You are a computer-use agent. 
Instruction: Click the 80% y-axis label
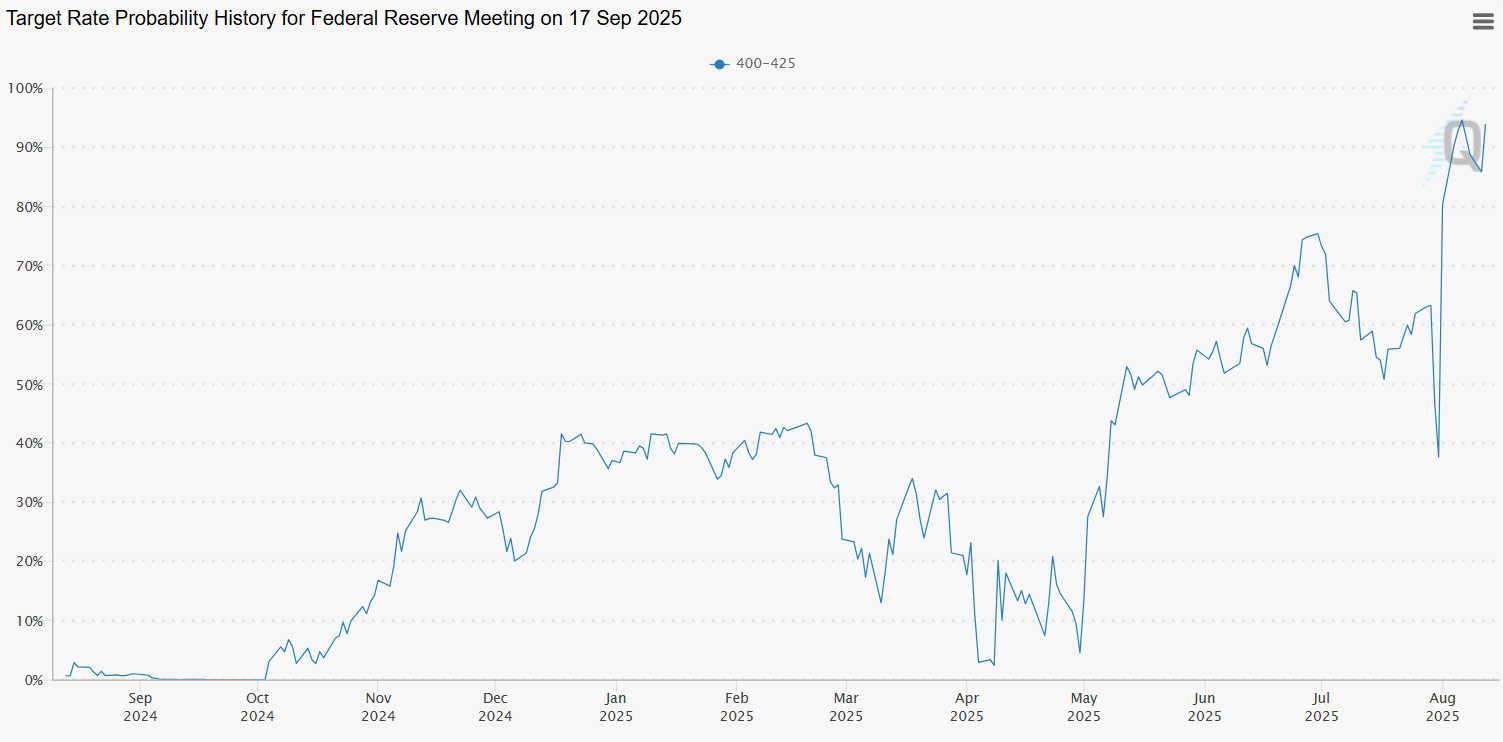coord(29,207)
